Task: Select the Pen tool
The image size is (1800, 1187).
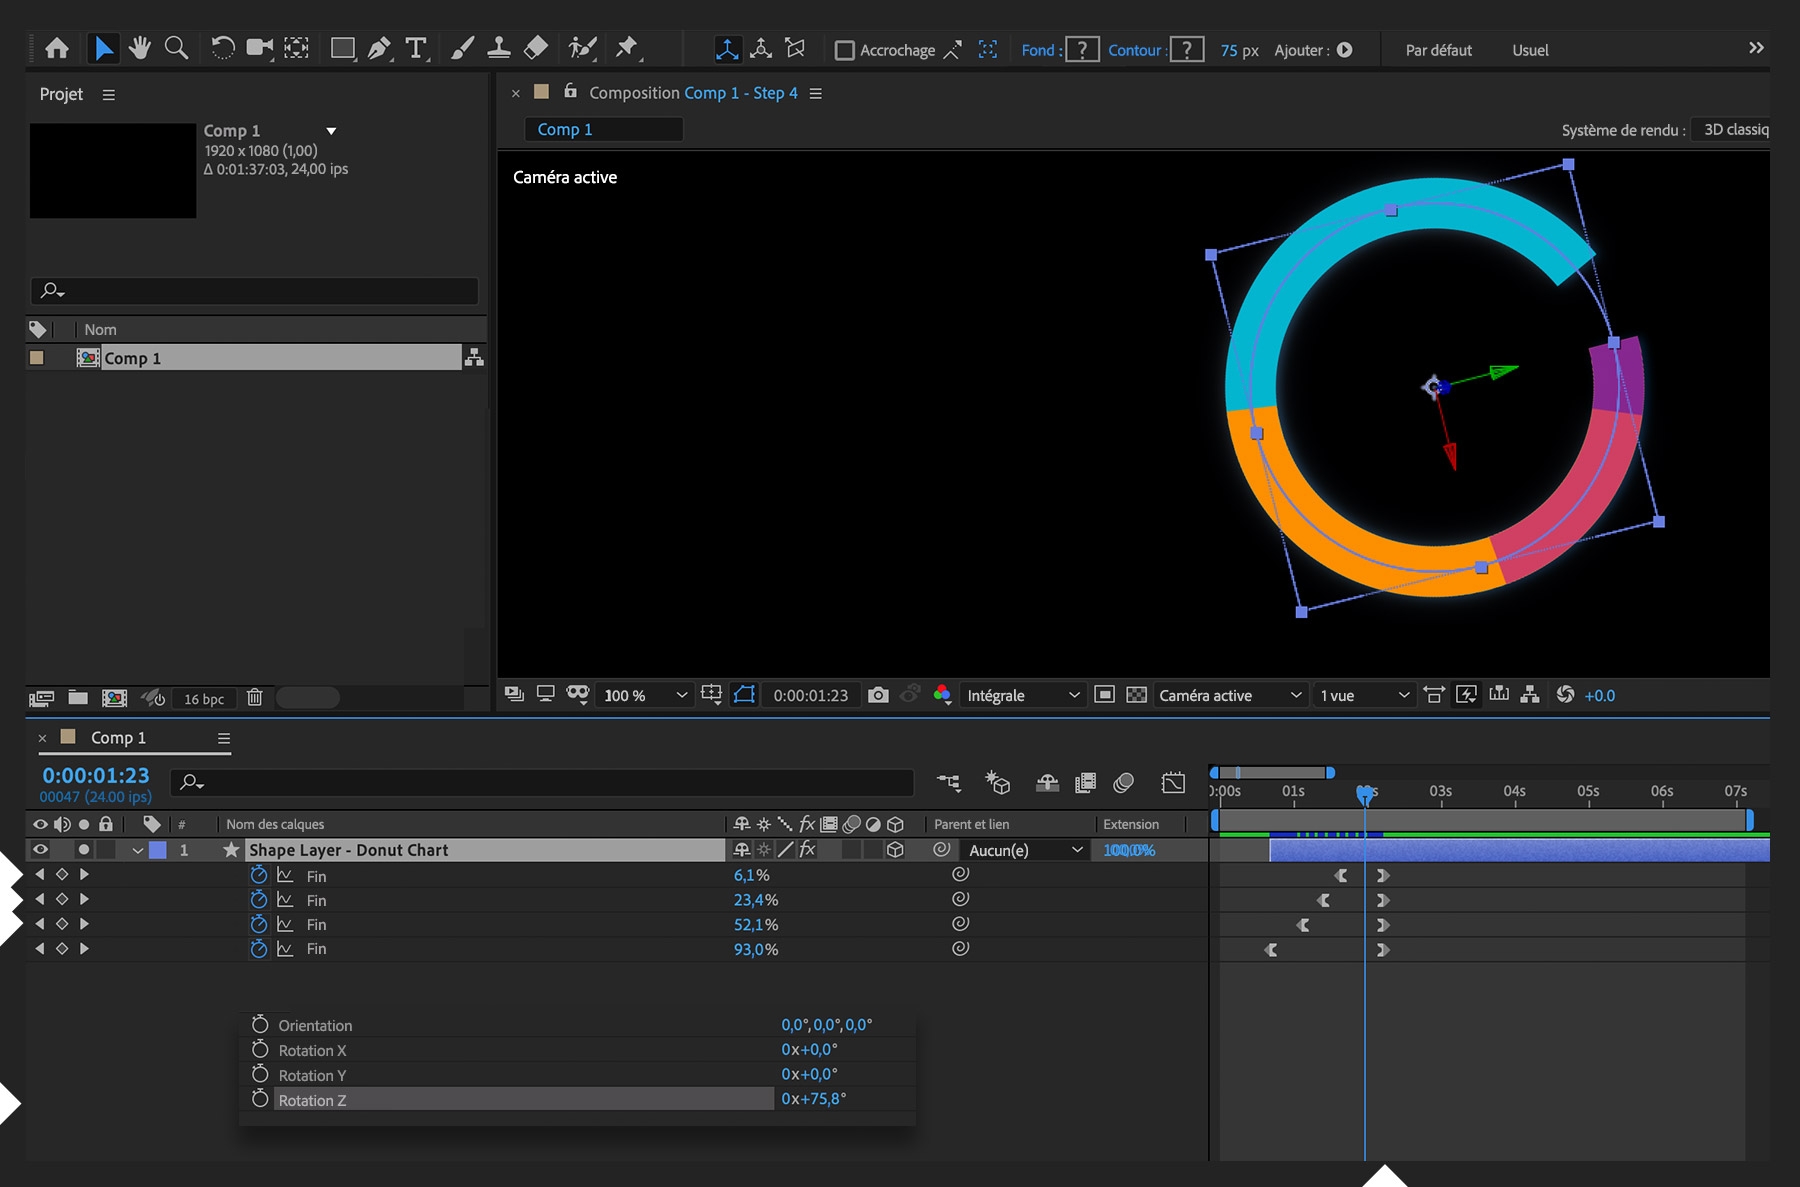Action: pos(379,47)
